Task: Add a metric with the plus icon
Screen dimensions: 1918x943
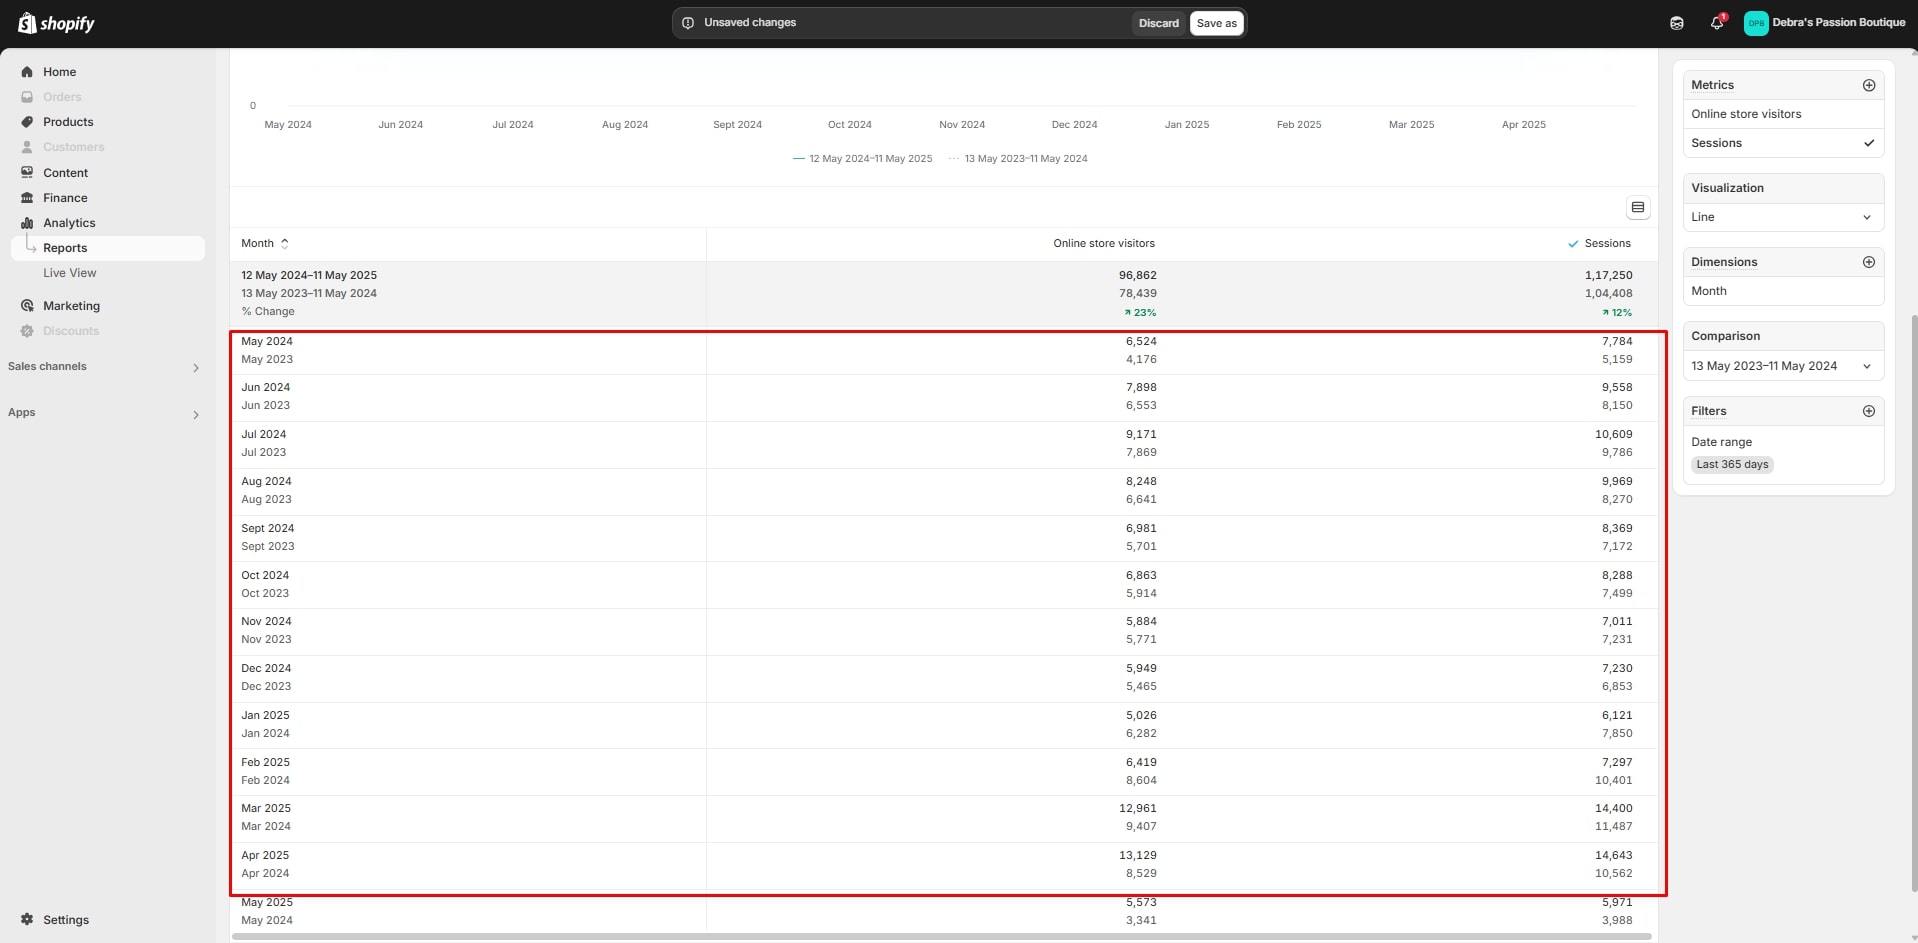Action: pyautogui.click(x=1868, y=85)
